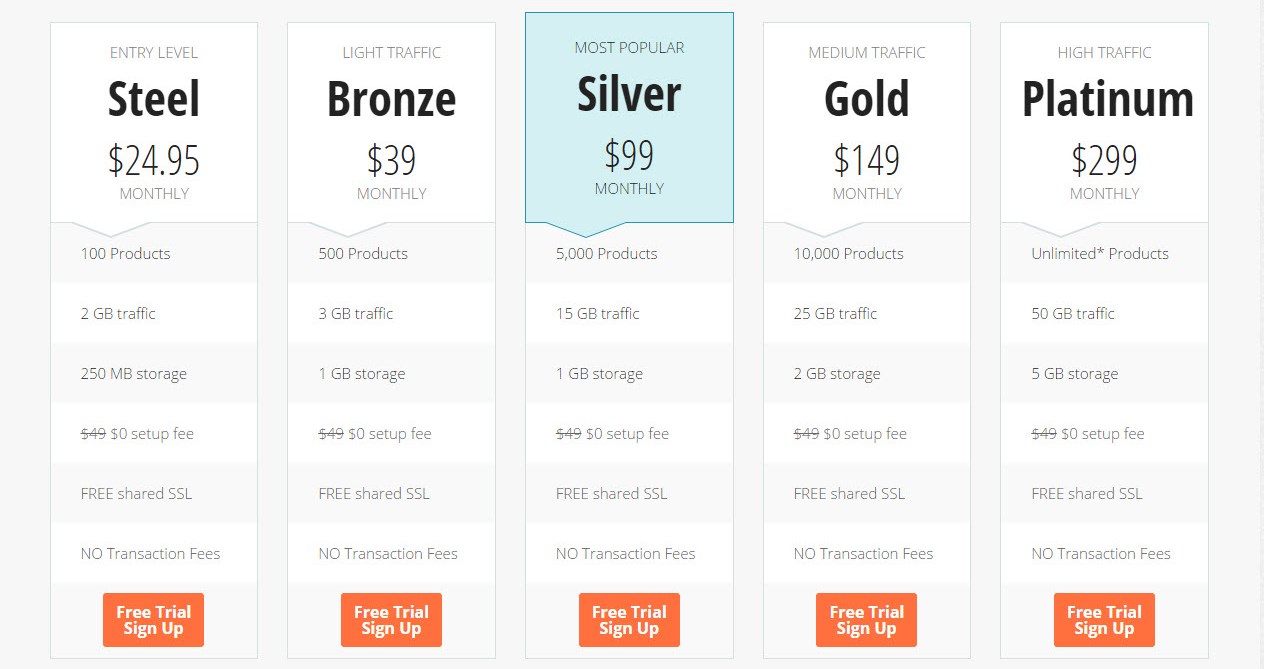Viewport: 1264px width, 669px height.
Task: Click Unlimited* Products in Platinum column
Action: coord(1100,253)
